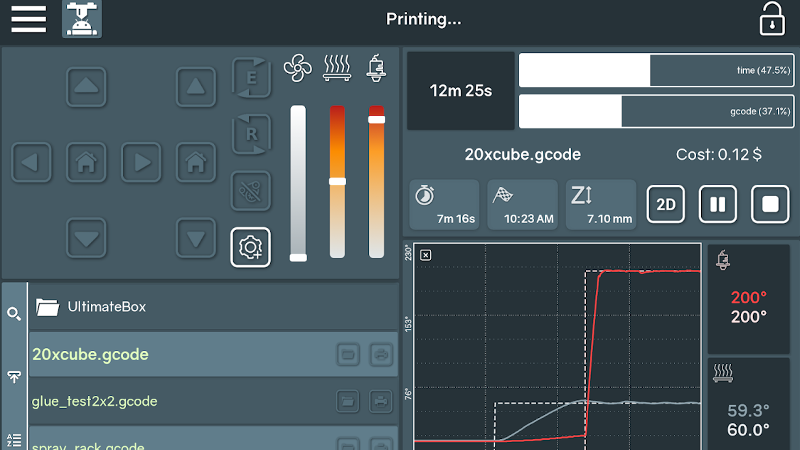Viewport: 800px width, 450px height.
Task: Select the glue_test2x2.gcode file
Action: (95, 401)
